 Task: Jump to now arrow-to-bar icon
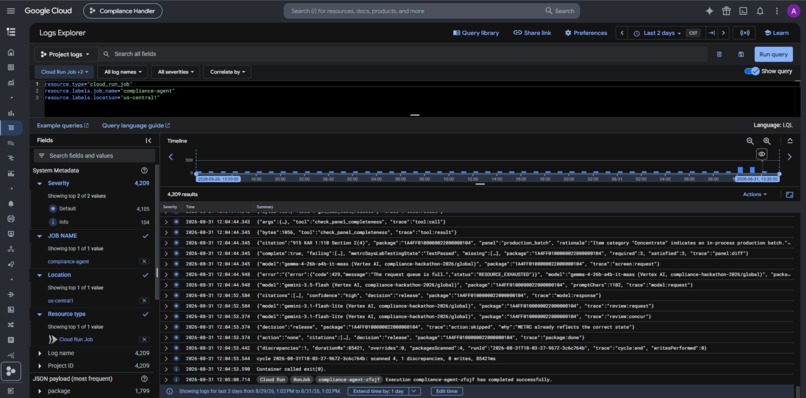tap(712, 33)
